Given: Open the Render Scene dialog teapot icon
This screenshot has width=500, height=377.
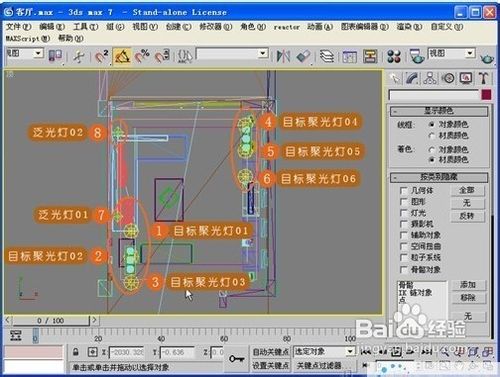Looking at the screenshot, I should 417,56.
